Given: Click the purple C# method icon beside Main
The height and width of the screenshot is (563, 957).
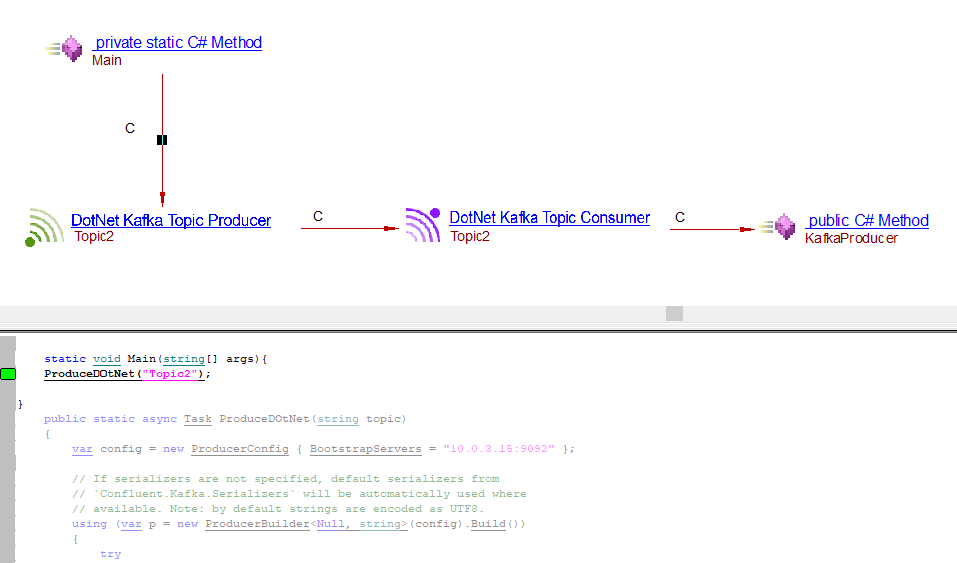Looking at the screenshot, I should point(69,48).
